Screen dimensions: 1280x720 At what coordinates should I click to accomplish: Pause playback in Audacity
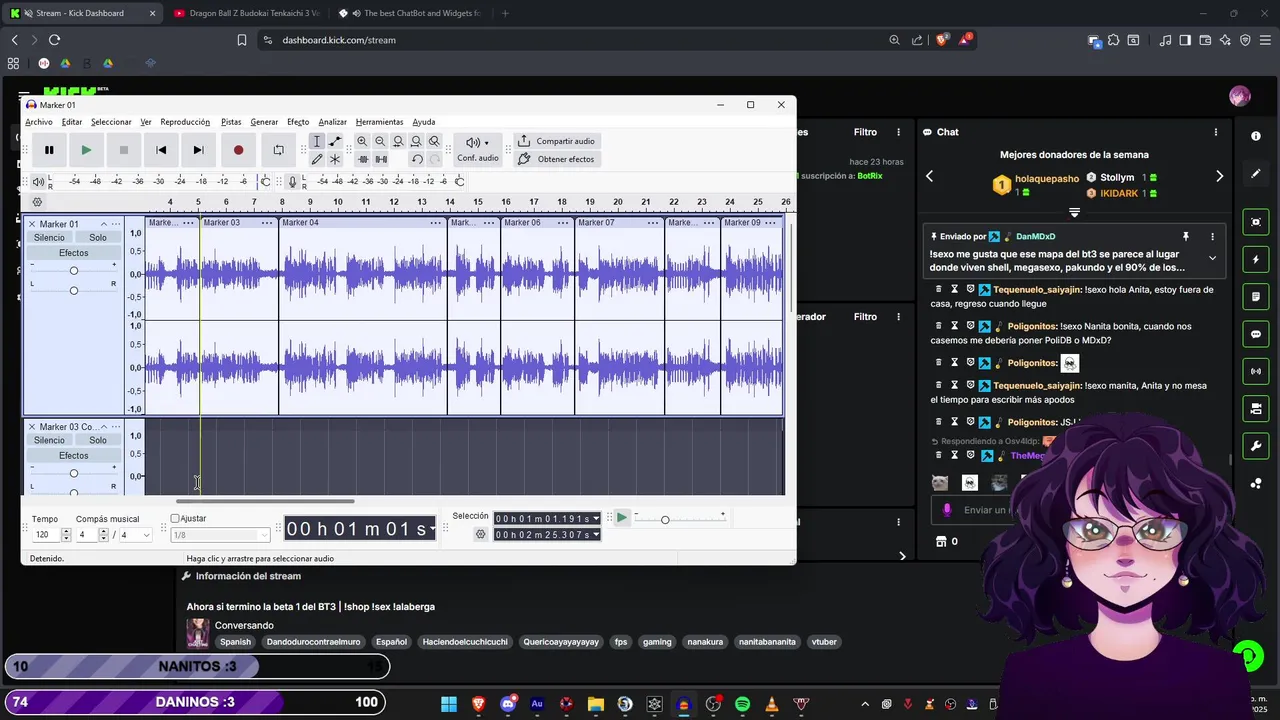pos(49,150)
